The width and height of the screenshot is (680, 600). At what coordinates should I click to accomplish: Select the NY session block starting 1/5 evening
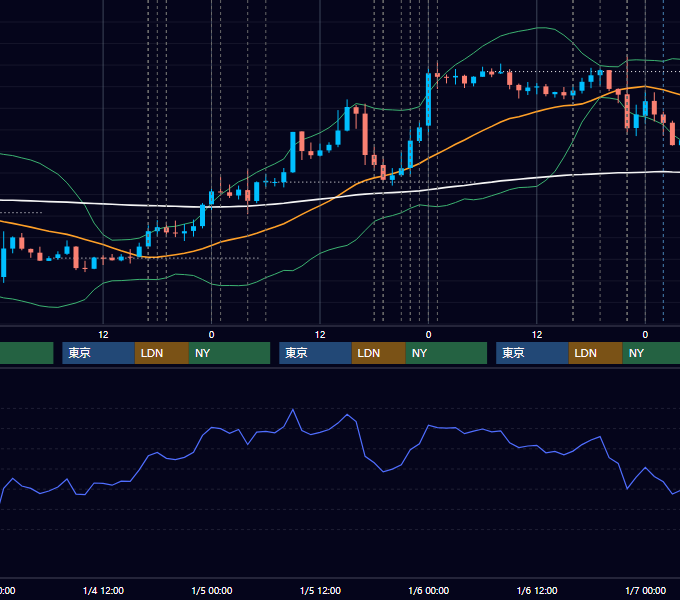point(446,353)
